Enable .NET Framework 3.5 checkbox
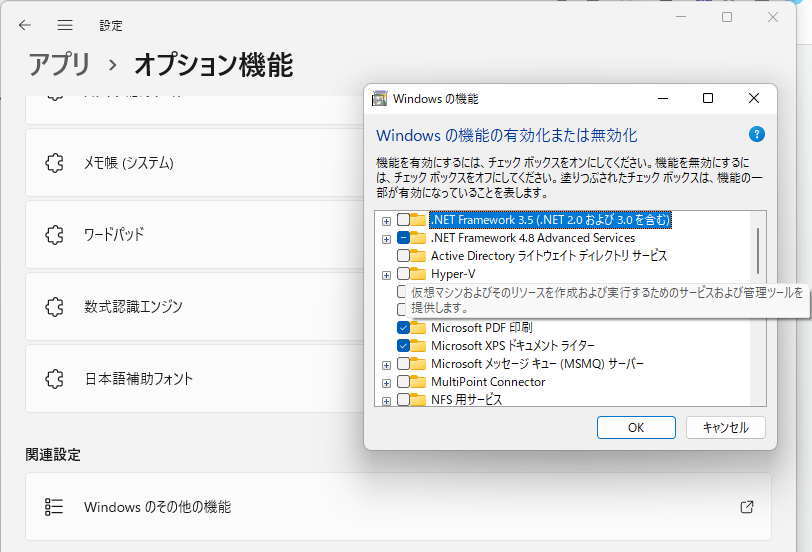Image resolution: width=812 pixels, height=552 pixels. pyautogui.click(x=403, y=220)
